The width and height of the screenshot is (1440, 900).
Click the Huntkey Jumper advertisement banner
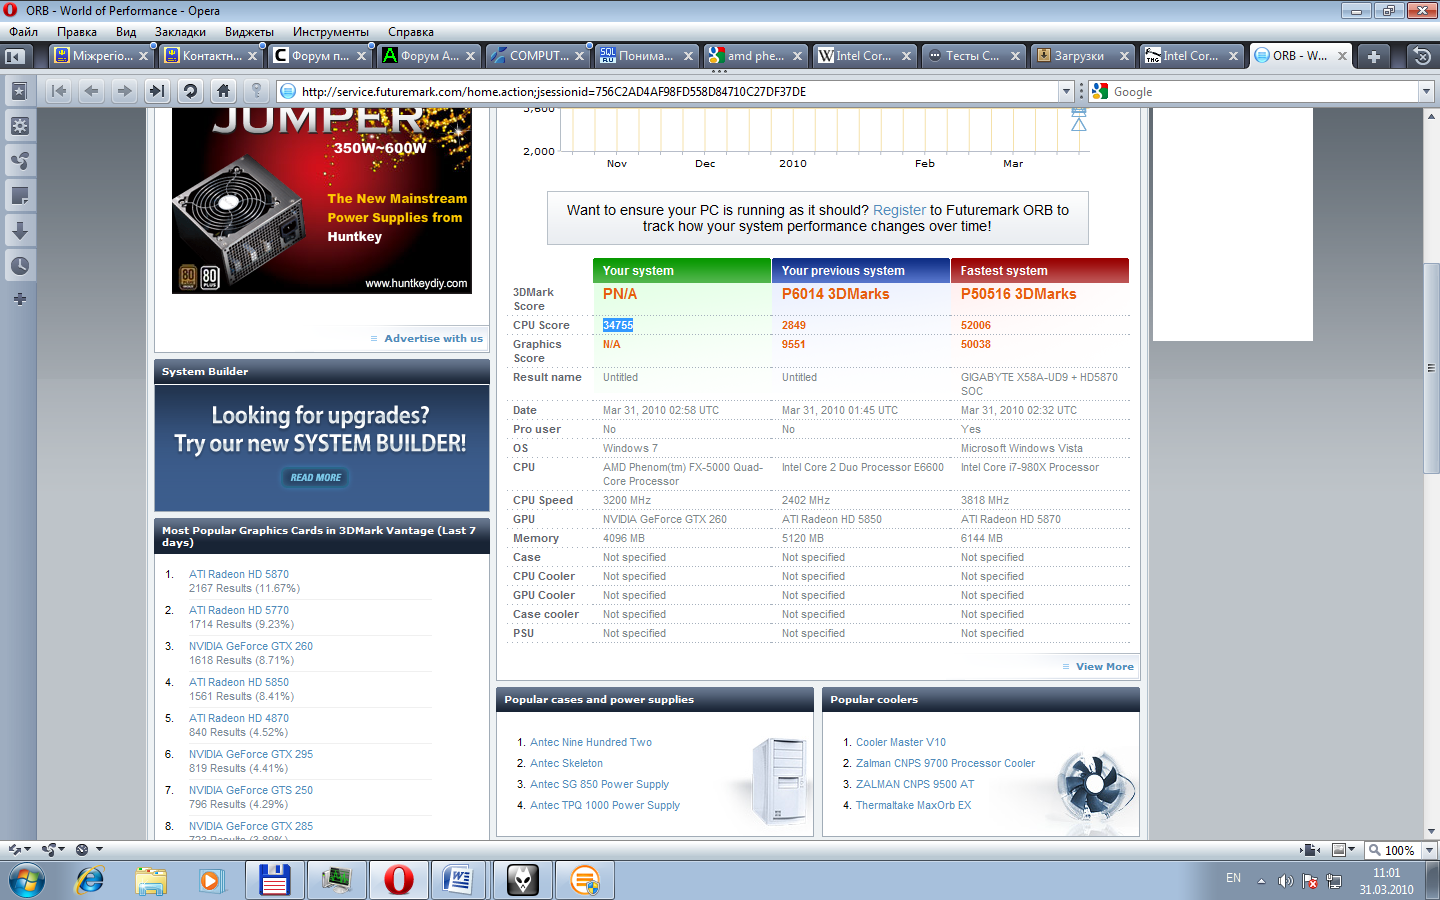coord(322,201)
